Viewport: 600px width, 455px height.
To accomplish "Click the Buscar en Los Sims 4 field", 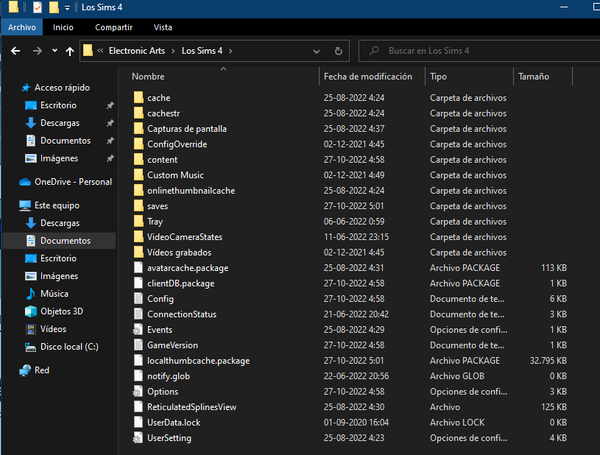I will tap(481, 51).
